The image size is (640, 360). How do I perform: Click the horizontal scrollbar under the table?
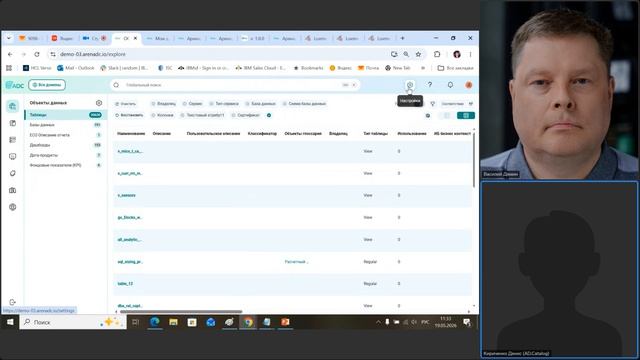[x=180, y=311]
